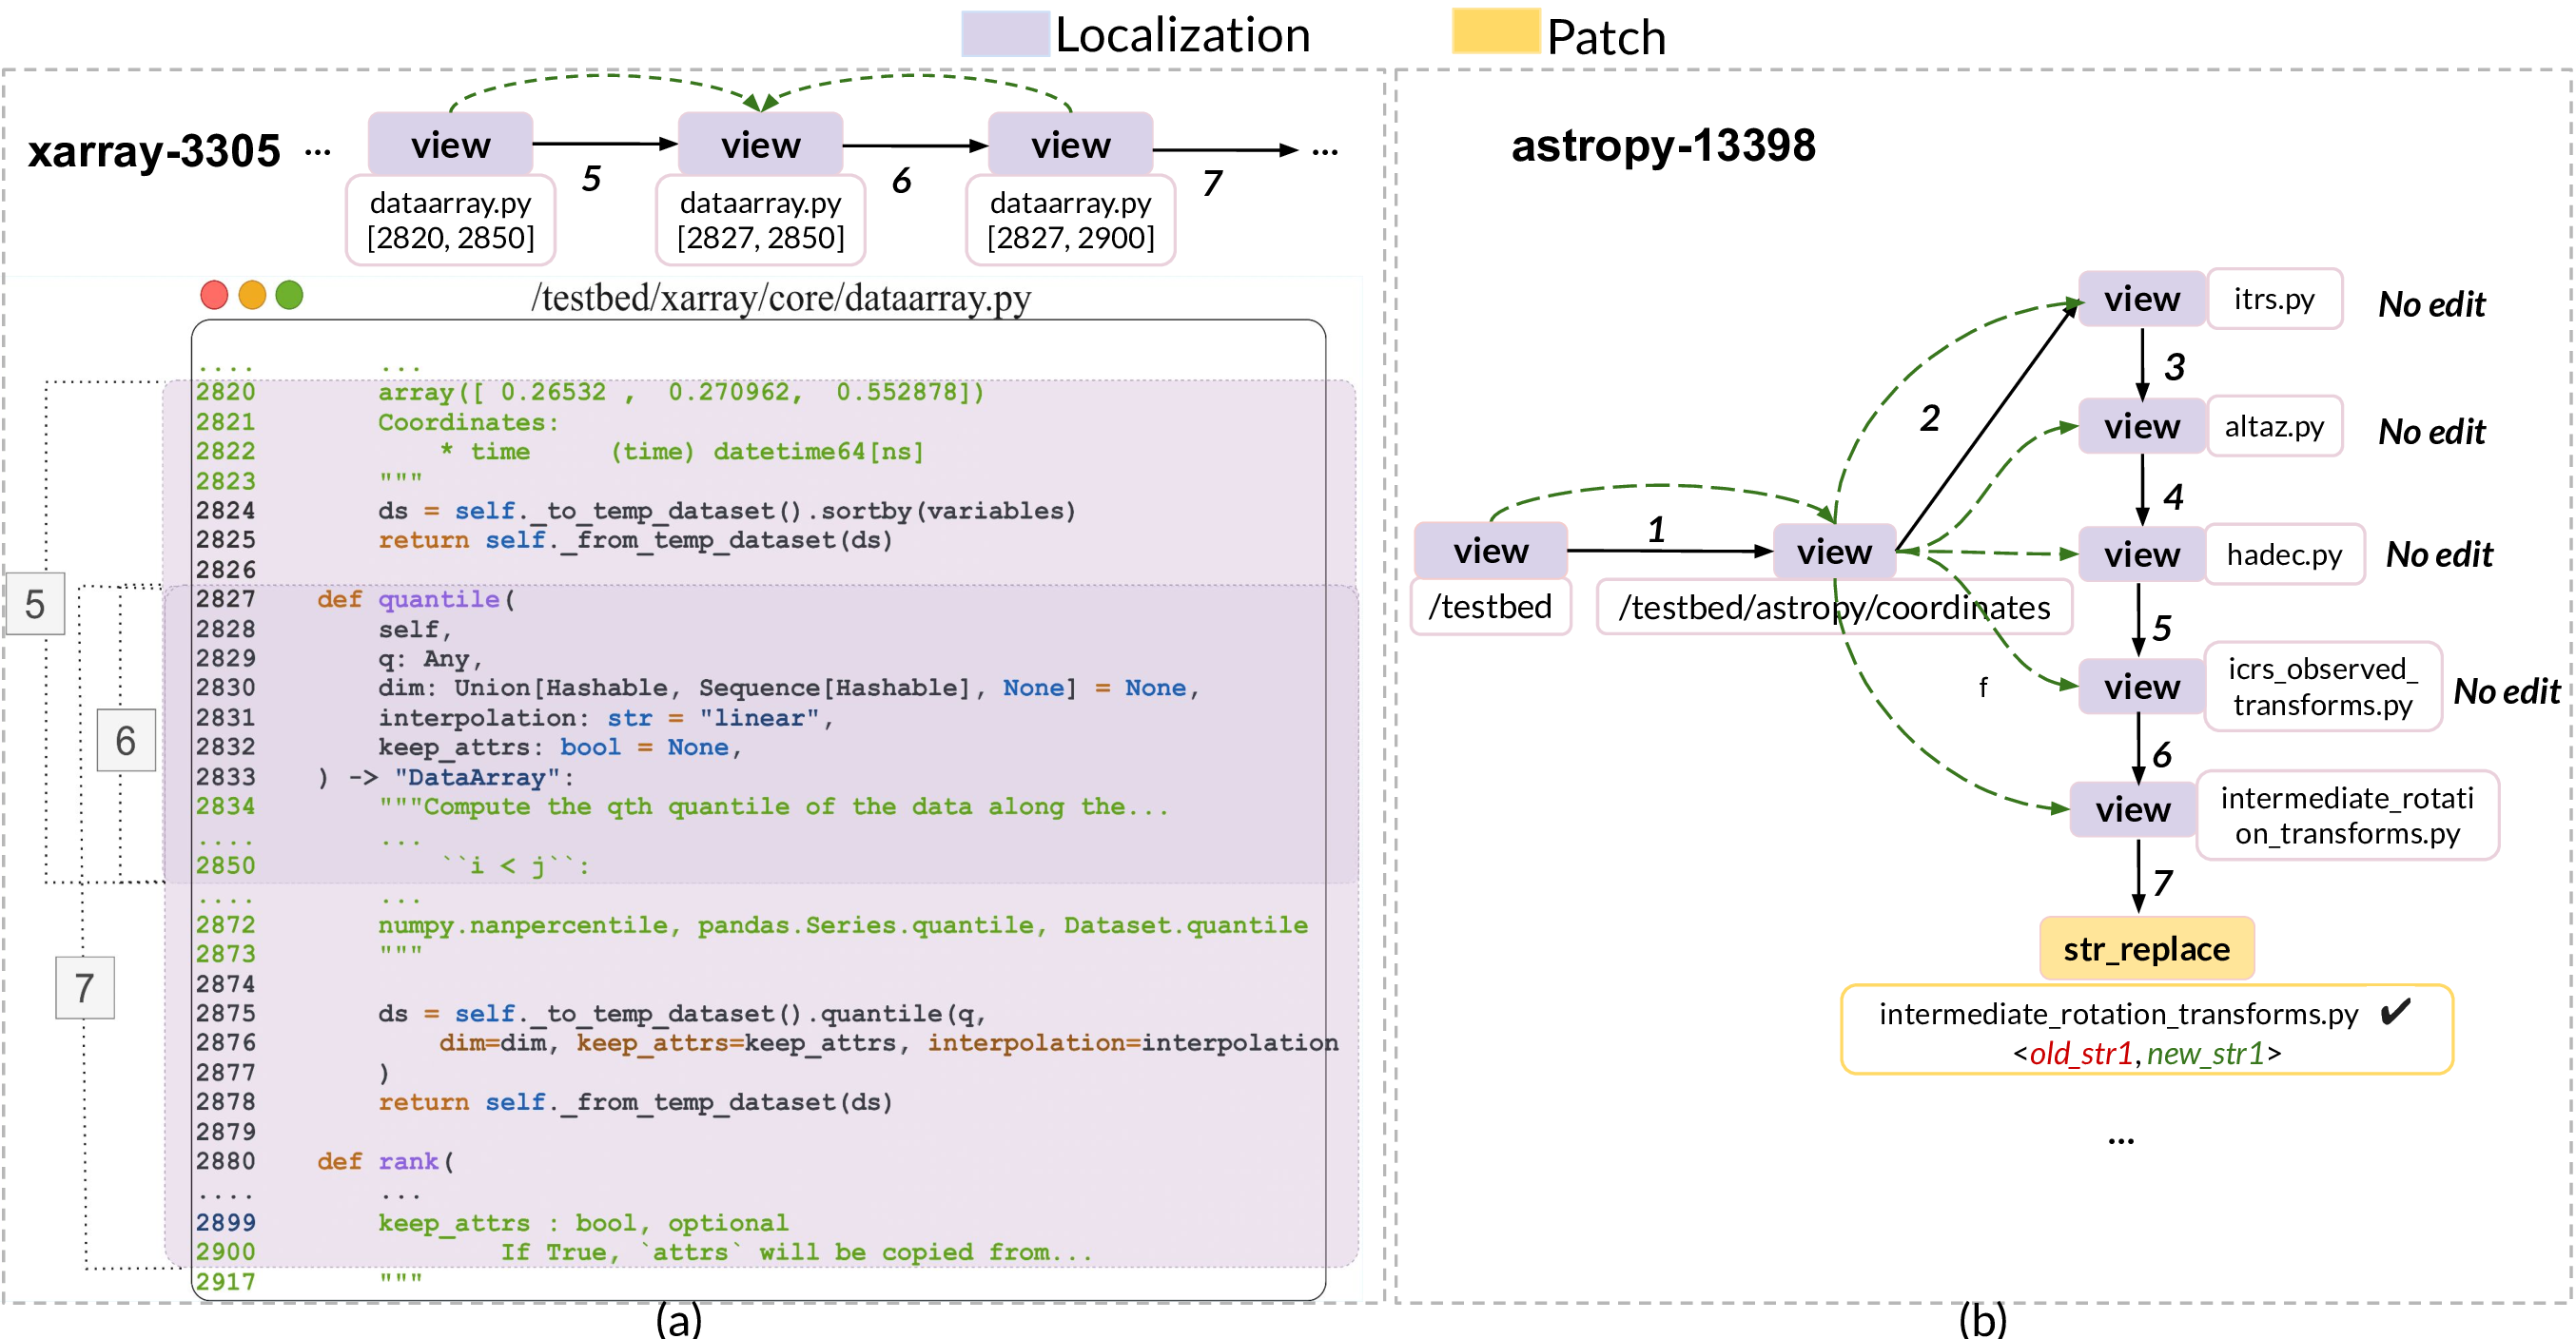Click the second view badge in the right column
Image resolution: width=2576 pixels, height=1339 pixels.
pos(2141,426)
